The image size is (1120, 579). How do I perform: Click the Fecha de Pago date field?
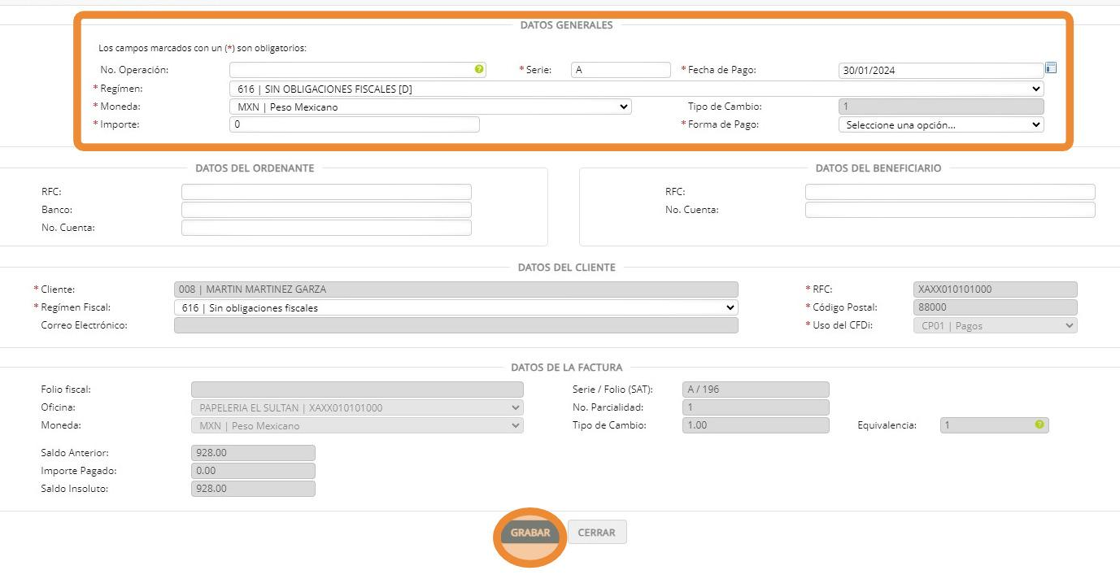[941, 71]
